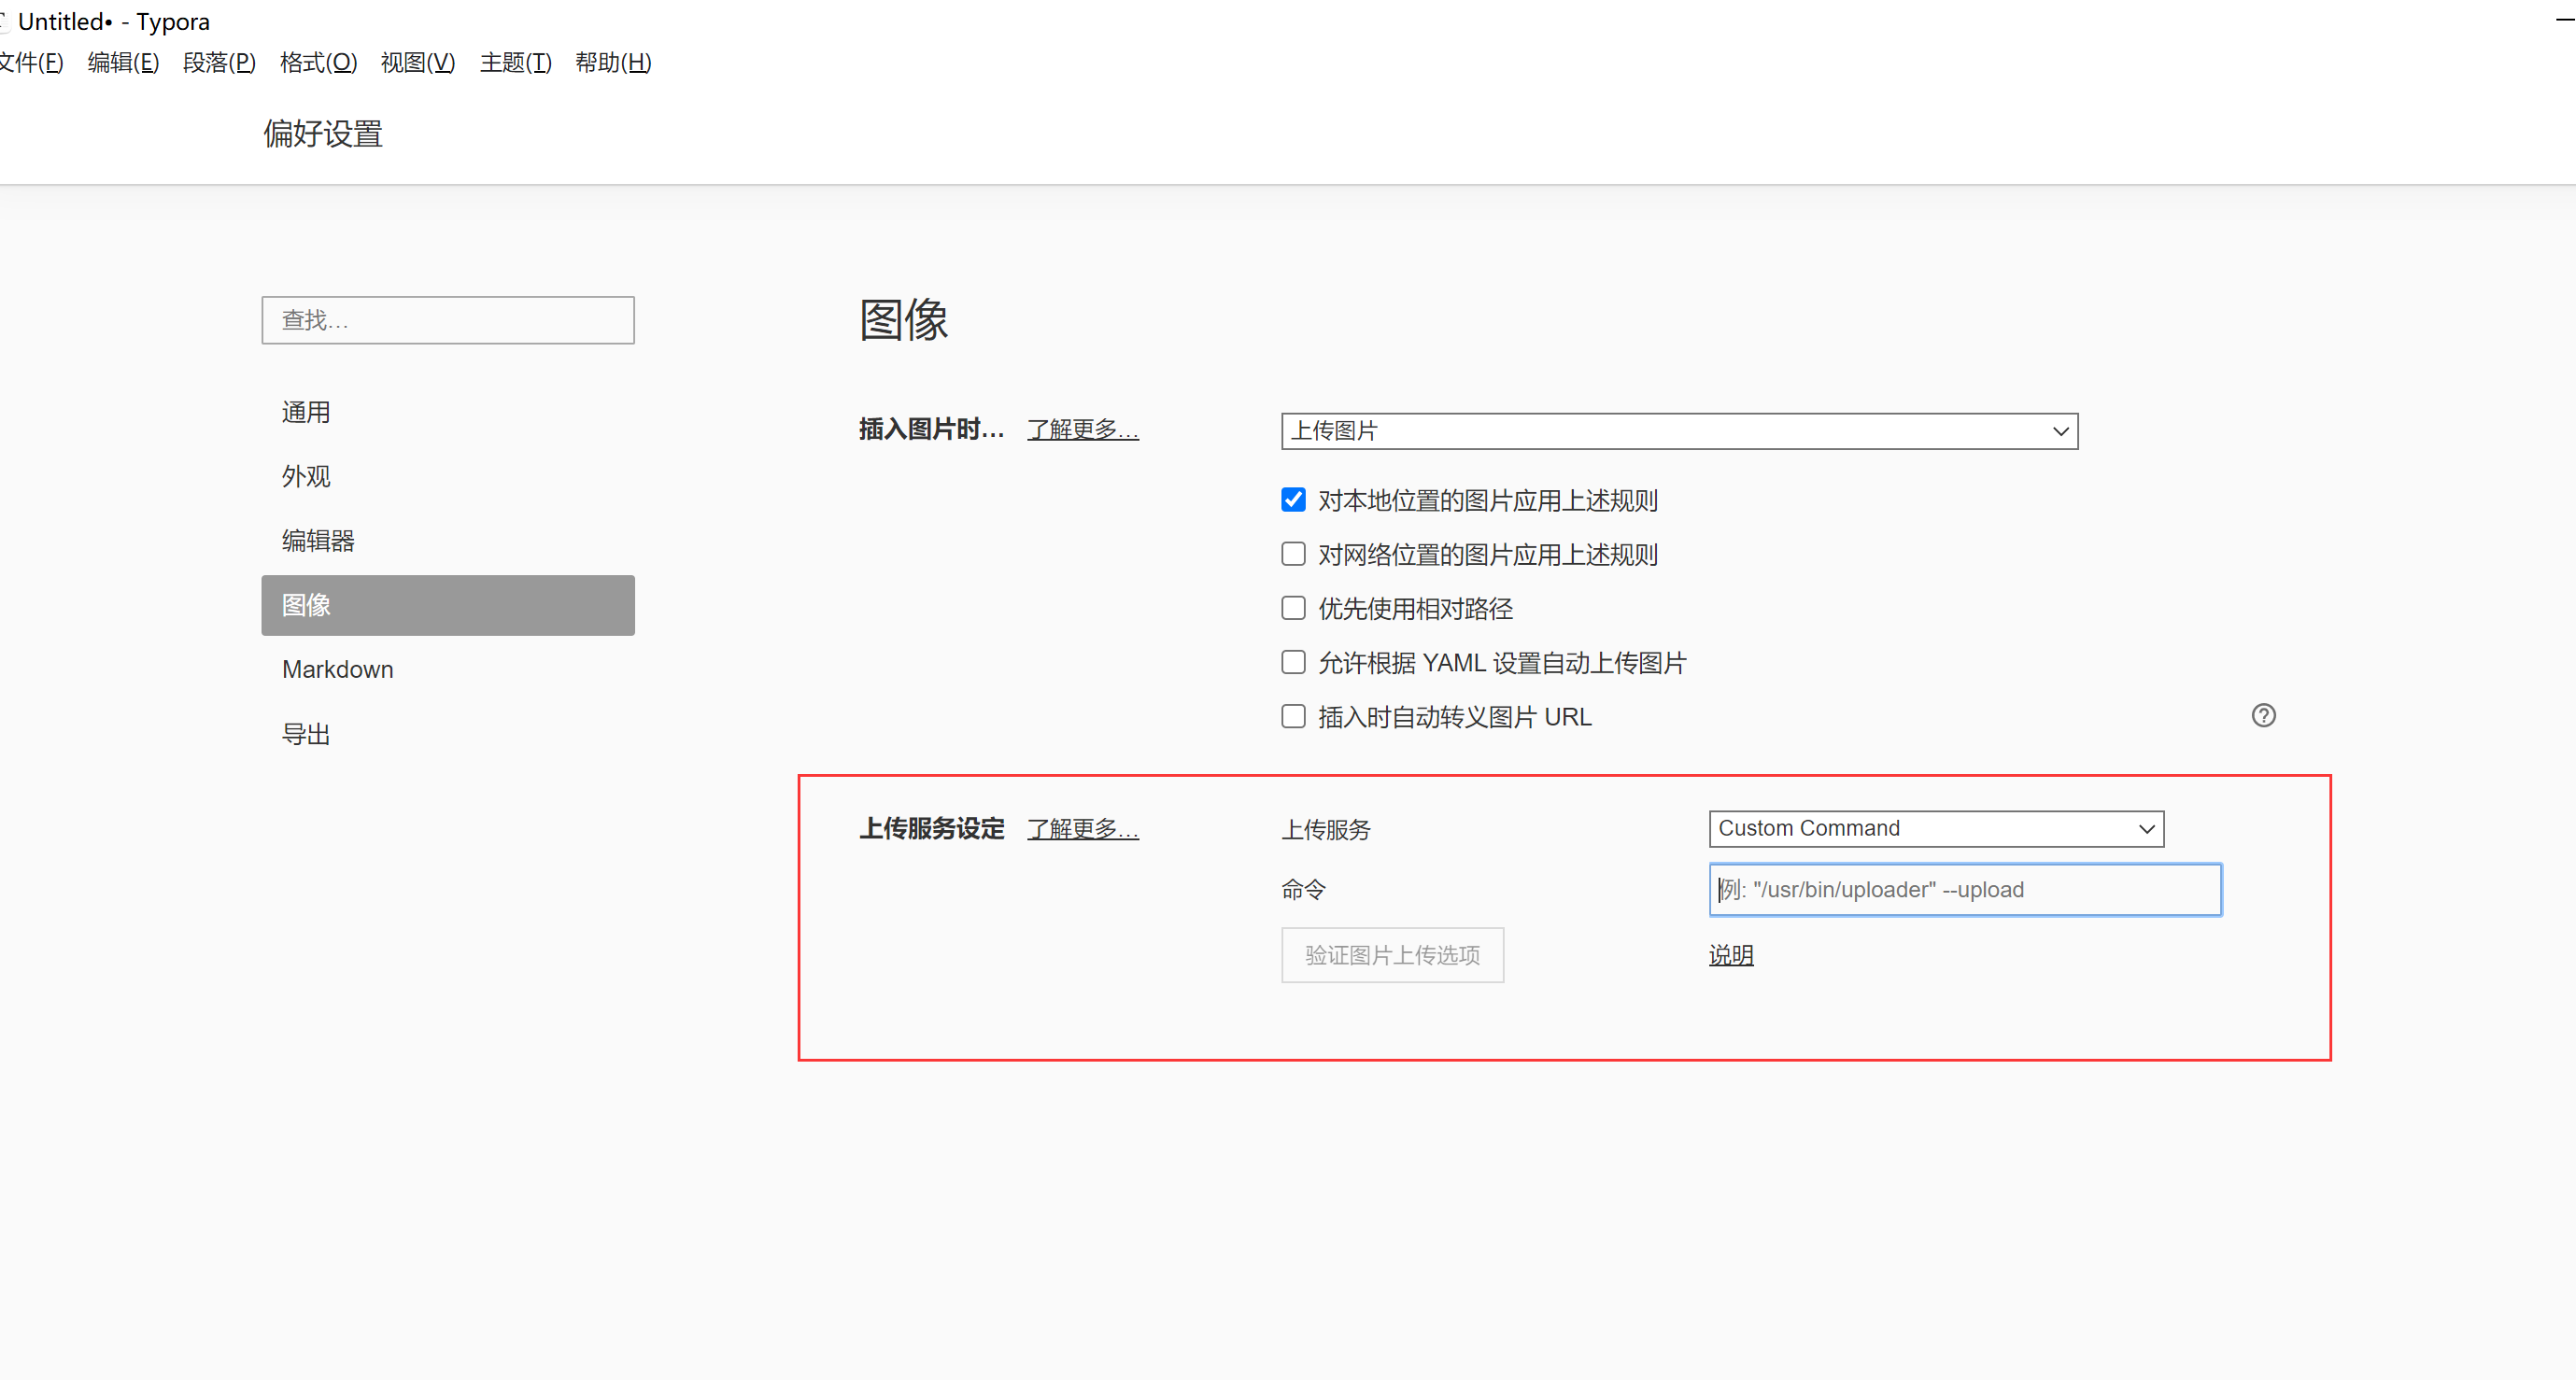Viewport: 2576px width, 1380px height.
Task: Open the 通用 settings section
Action: pyautogui.click(x=306, y=412)
